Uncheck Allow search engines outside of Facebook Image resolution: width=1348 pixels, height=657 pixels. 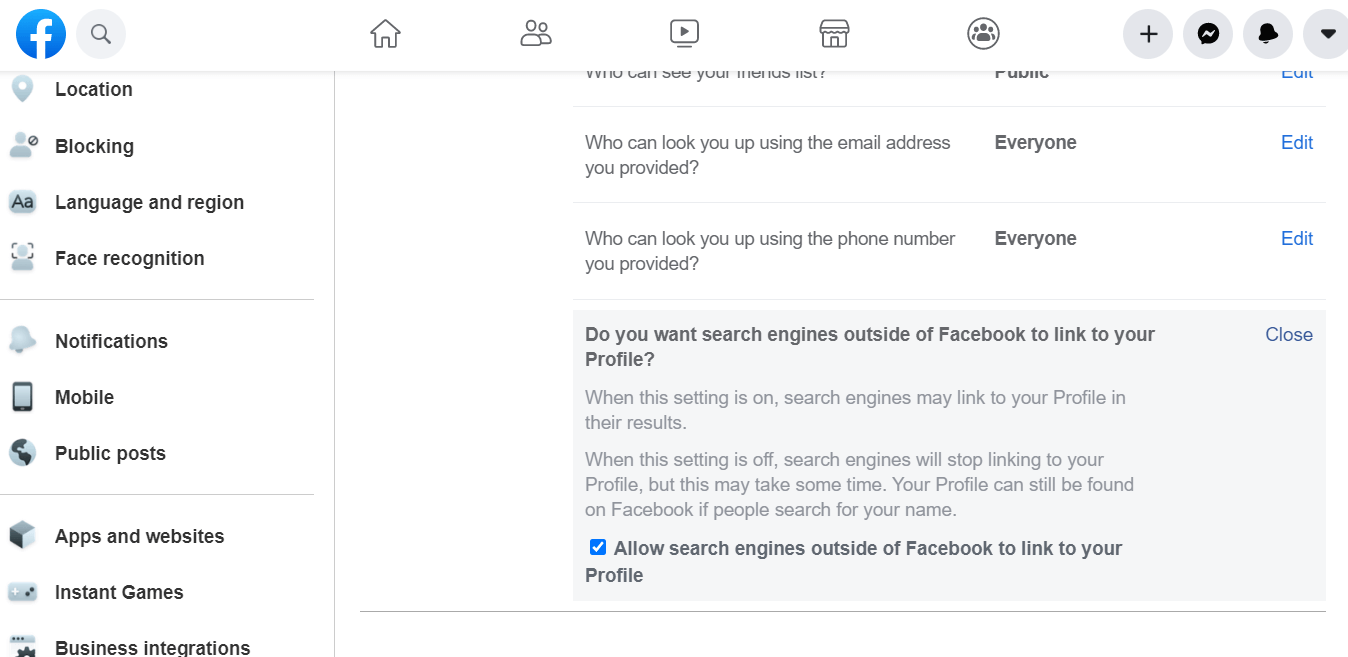[x=598, y=547]
